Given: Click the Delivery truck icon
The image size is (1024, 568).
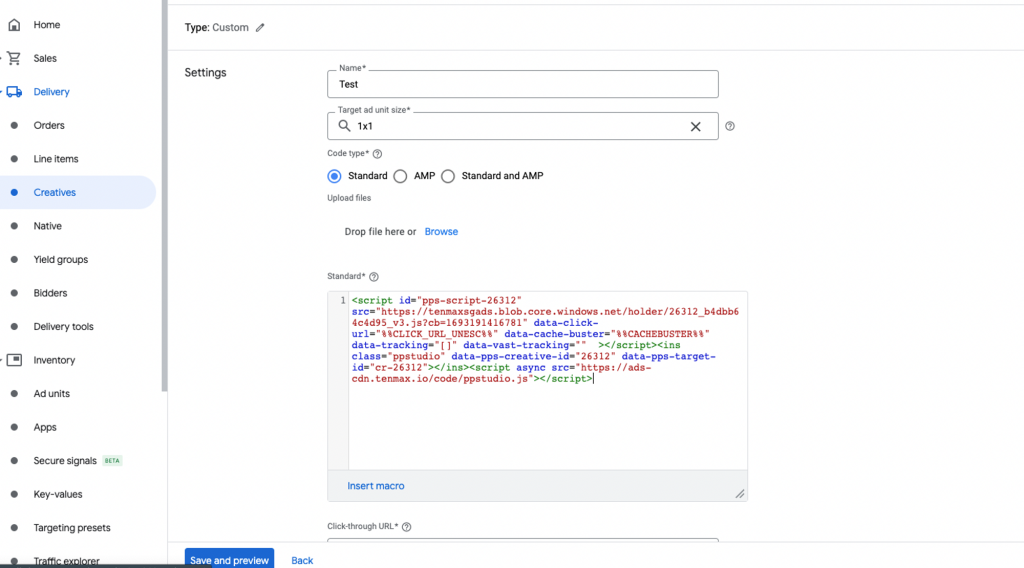Looking at the screenshot, I should pos(15,92).
